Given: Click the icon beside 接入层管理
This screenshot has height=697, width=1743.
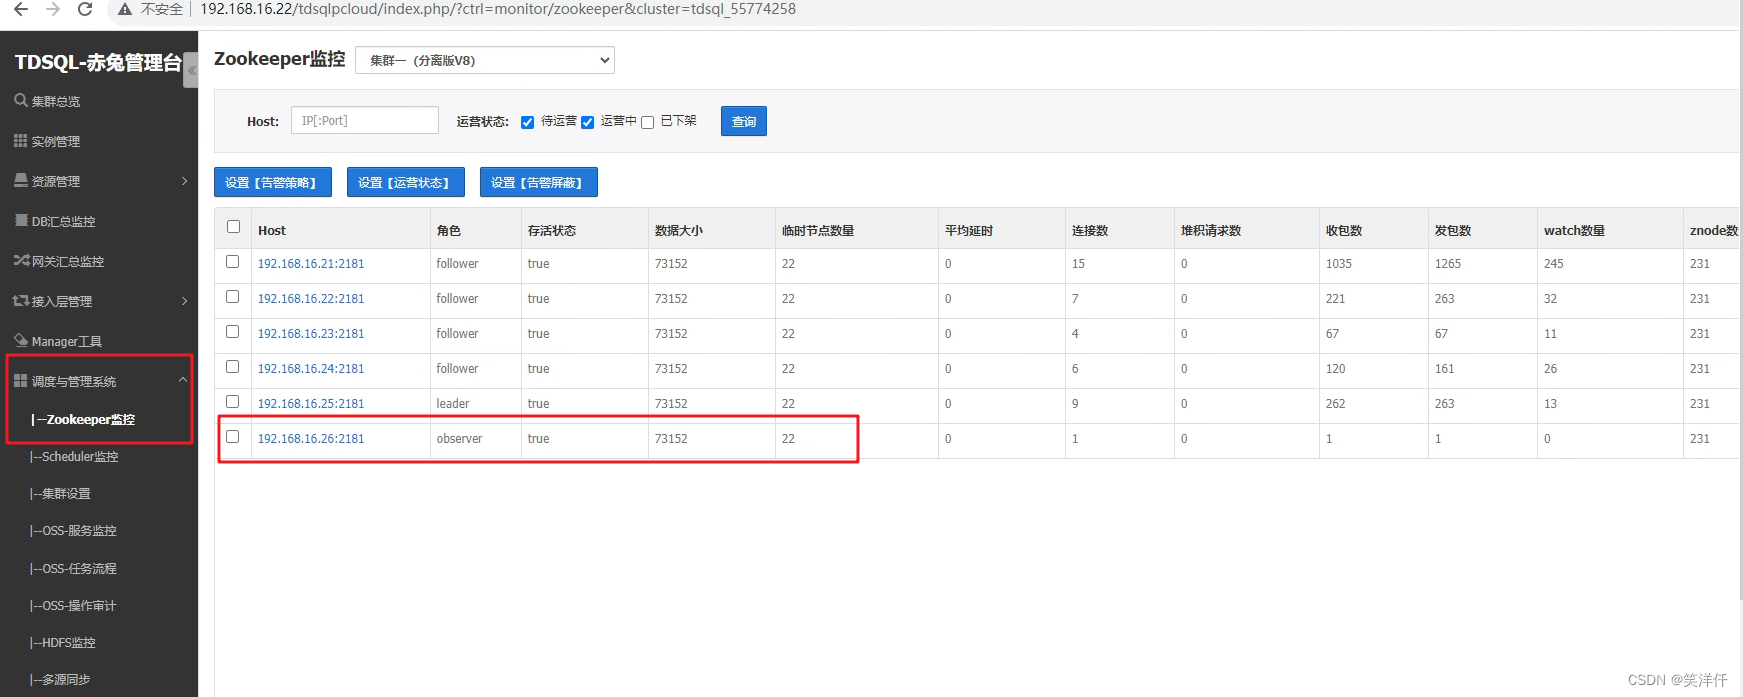Looking at the screenshot, I should pos(20,300).
